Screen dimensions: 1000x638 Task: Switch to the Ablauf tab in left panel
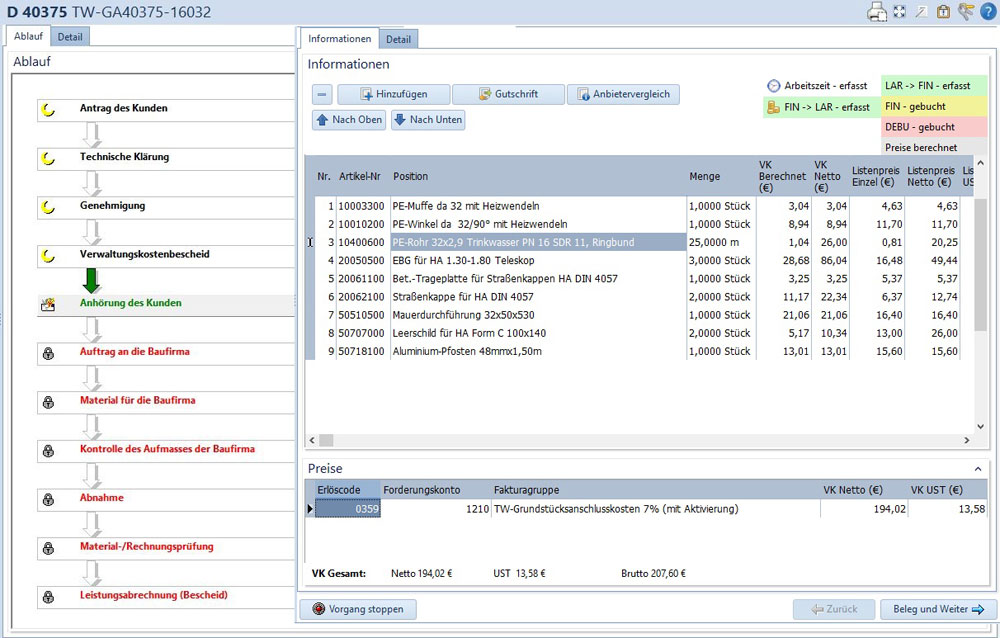click(29, 36)
